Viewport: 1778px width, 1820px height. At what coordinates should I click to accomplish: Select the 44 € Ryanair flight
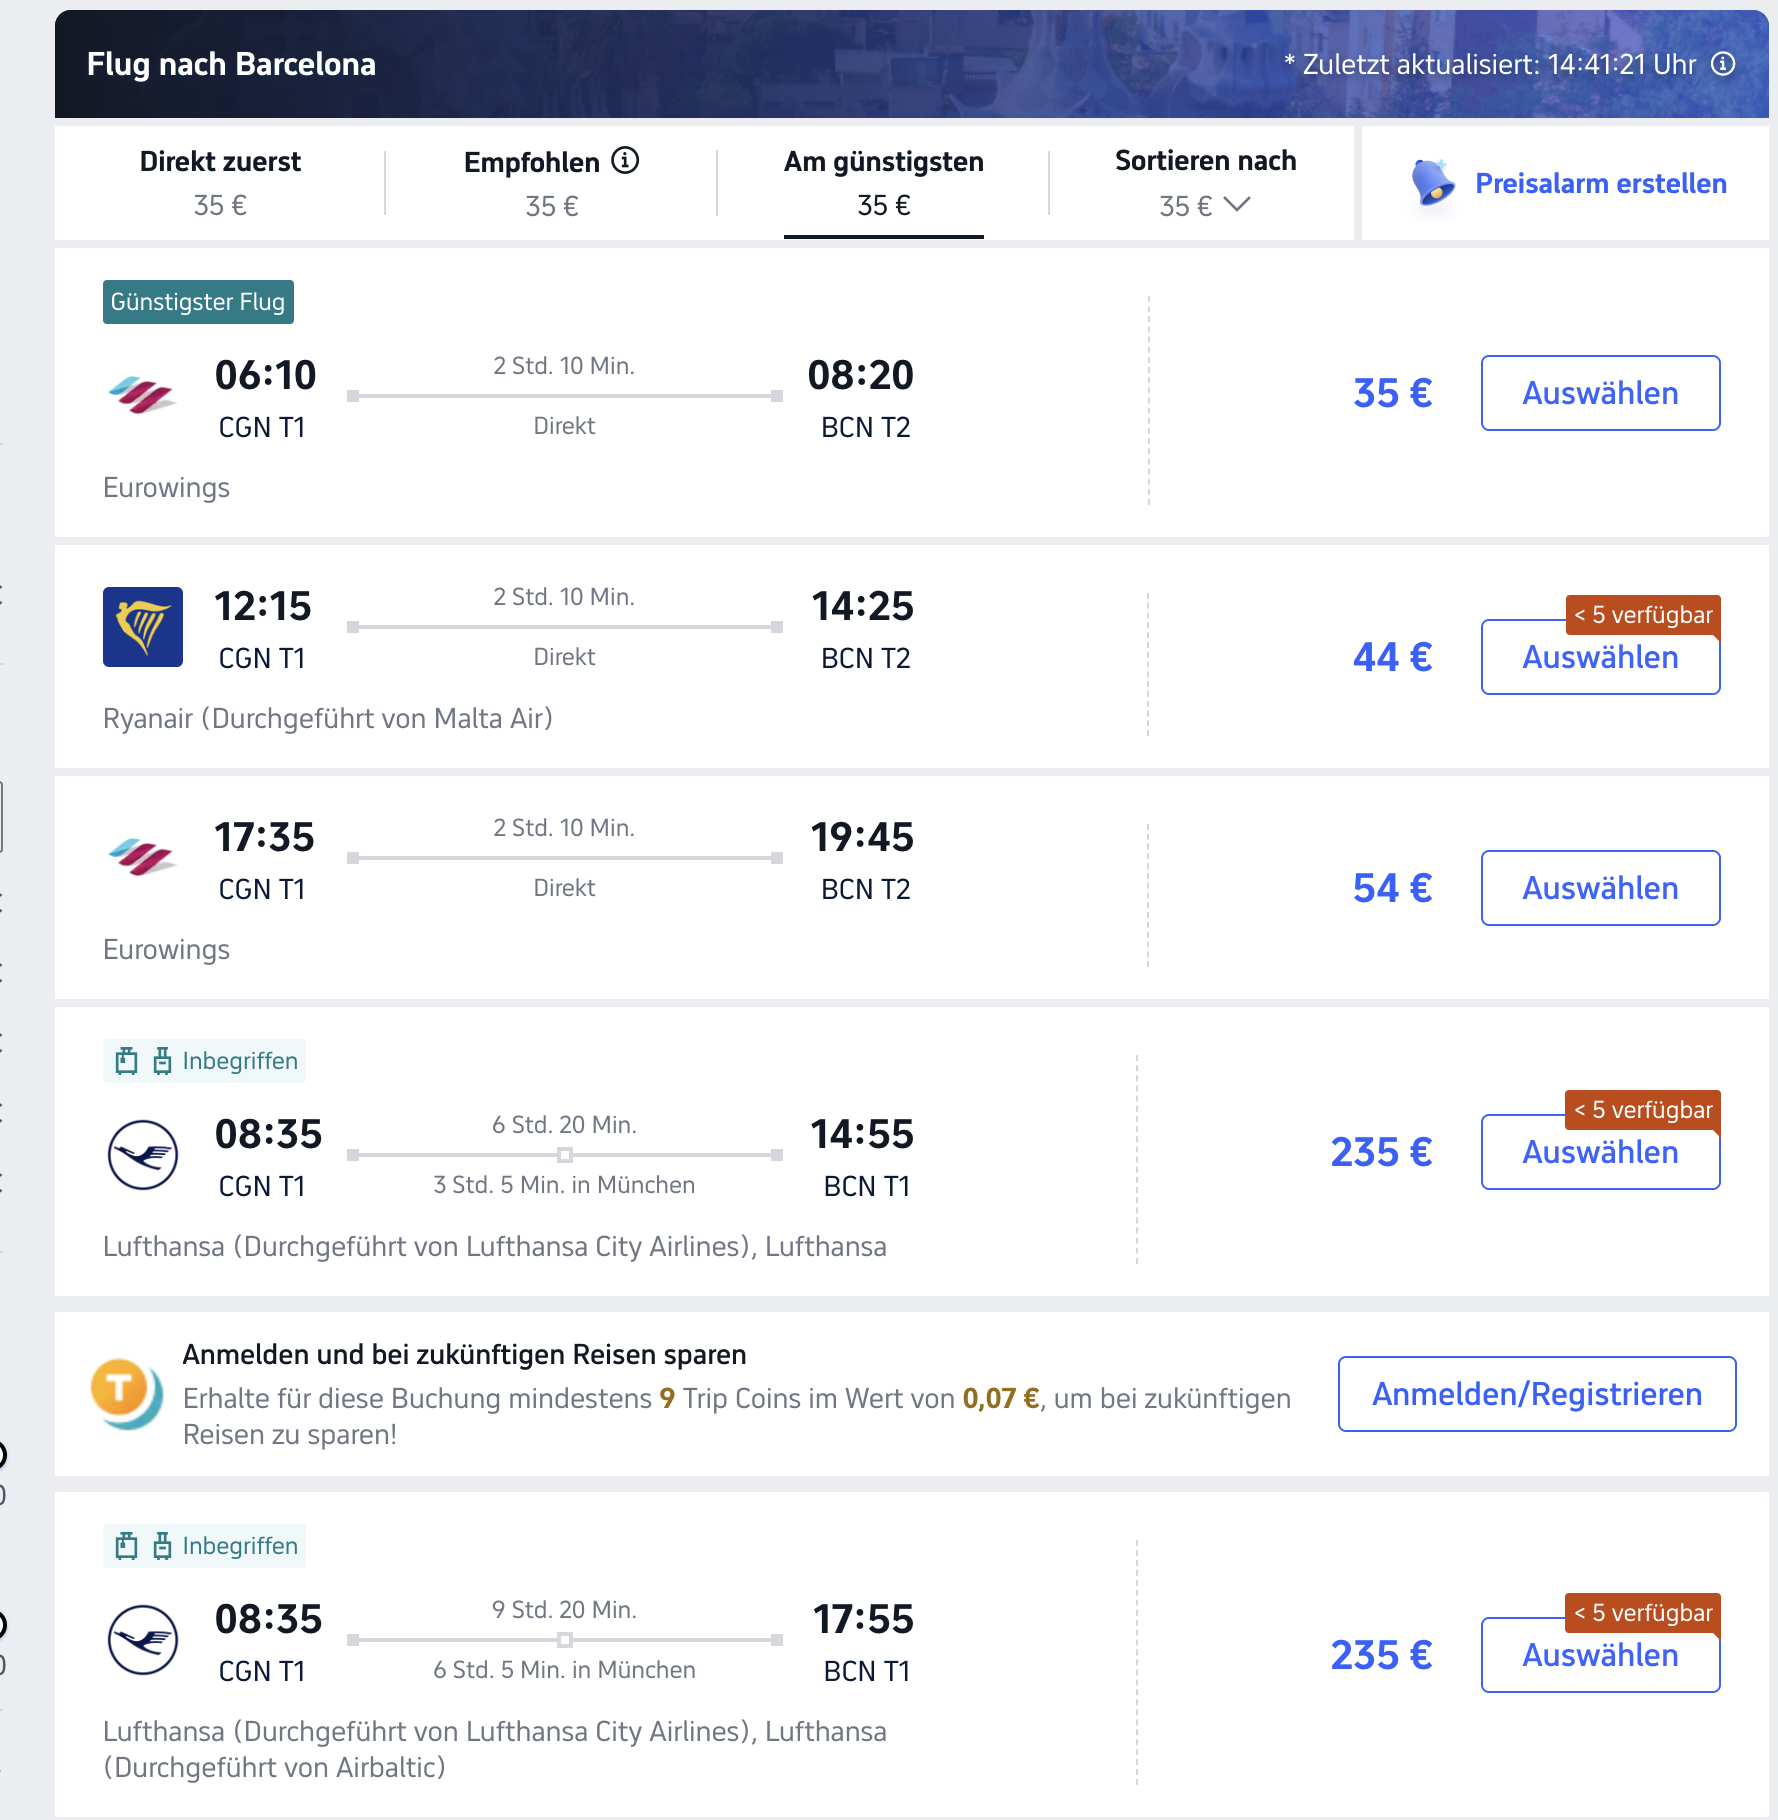[x=1600, y=657]
